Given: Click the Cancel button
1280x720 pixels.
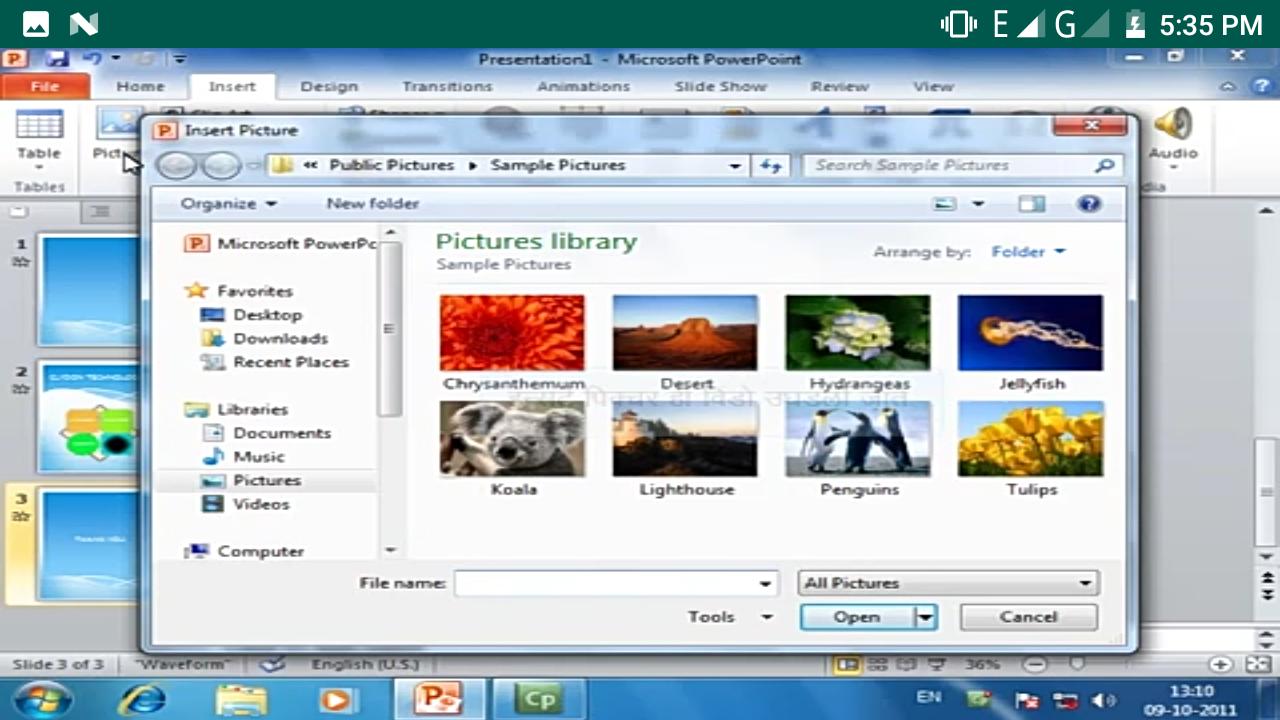Looking at the screenshot, I should [x=1028, y=617].
